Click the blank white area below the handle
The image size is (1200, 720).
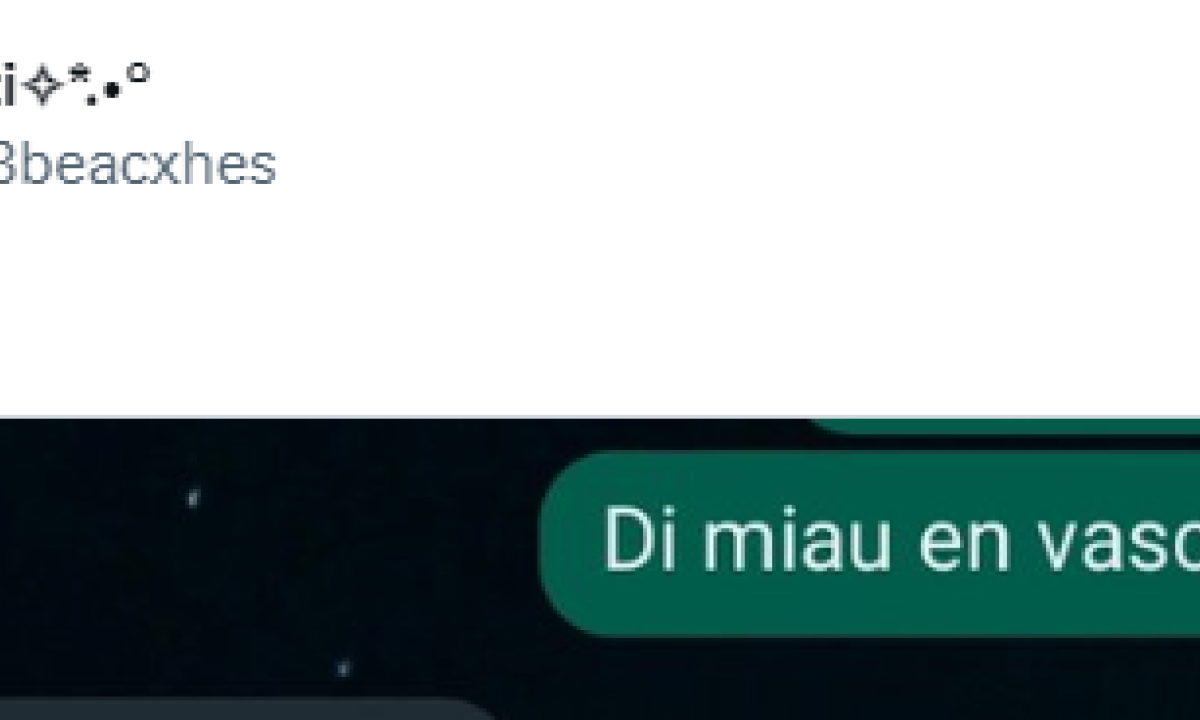pyautogui.click(x=600, y=300)
